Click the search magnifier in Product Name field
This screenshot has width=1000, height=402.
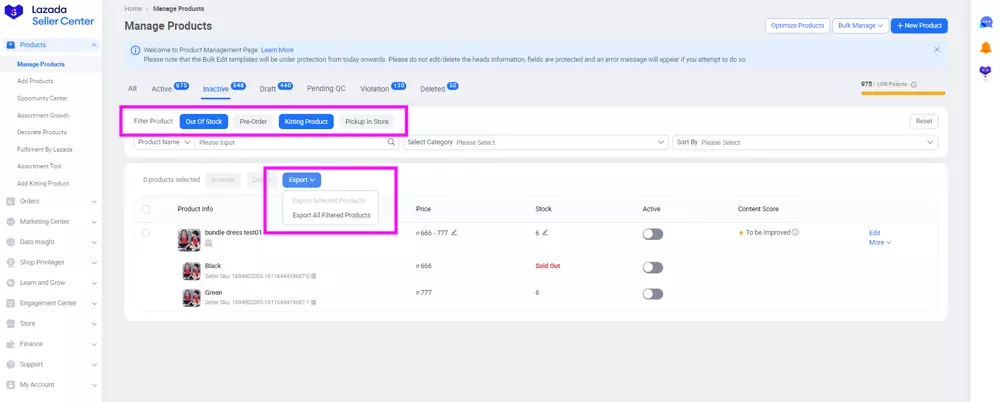[x=392, y=143]
